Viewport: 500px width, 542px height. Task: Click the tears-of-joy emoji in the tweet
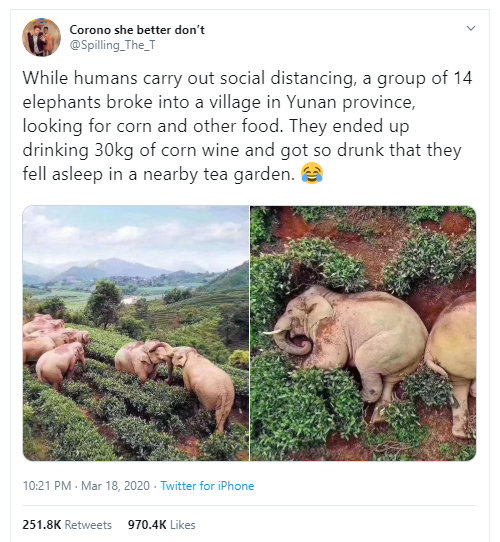click(312, 173)
